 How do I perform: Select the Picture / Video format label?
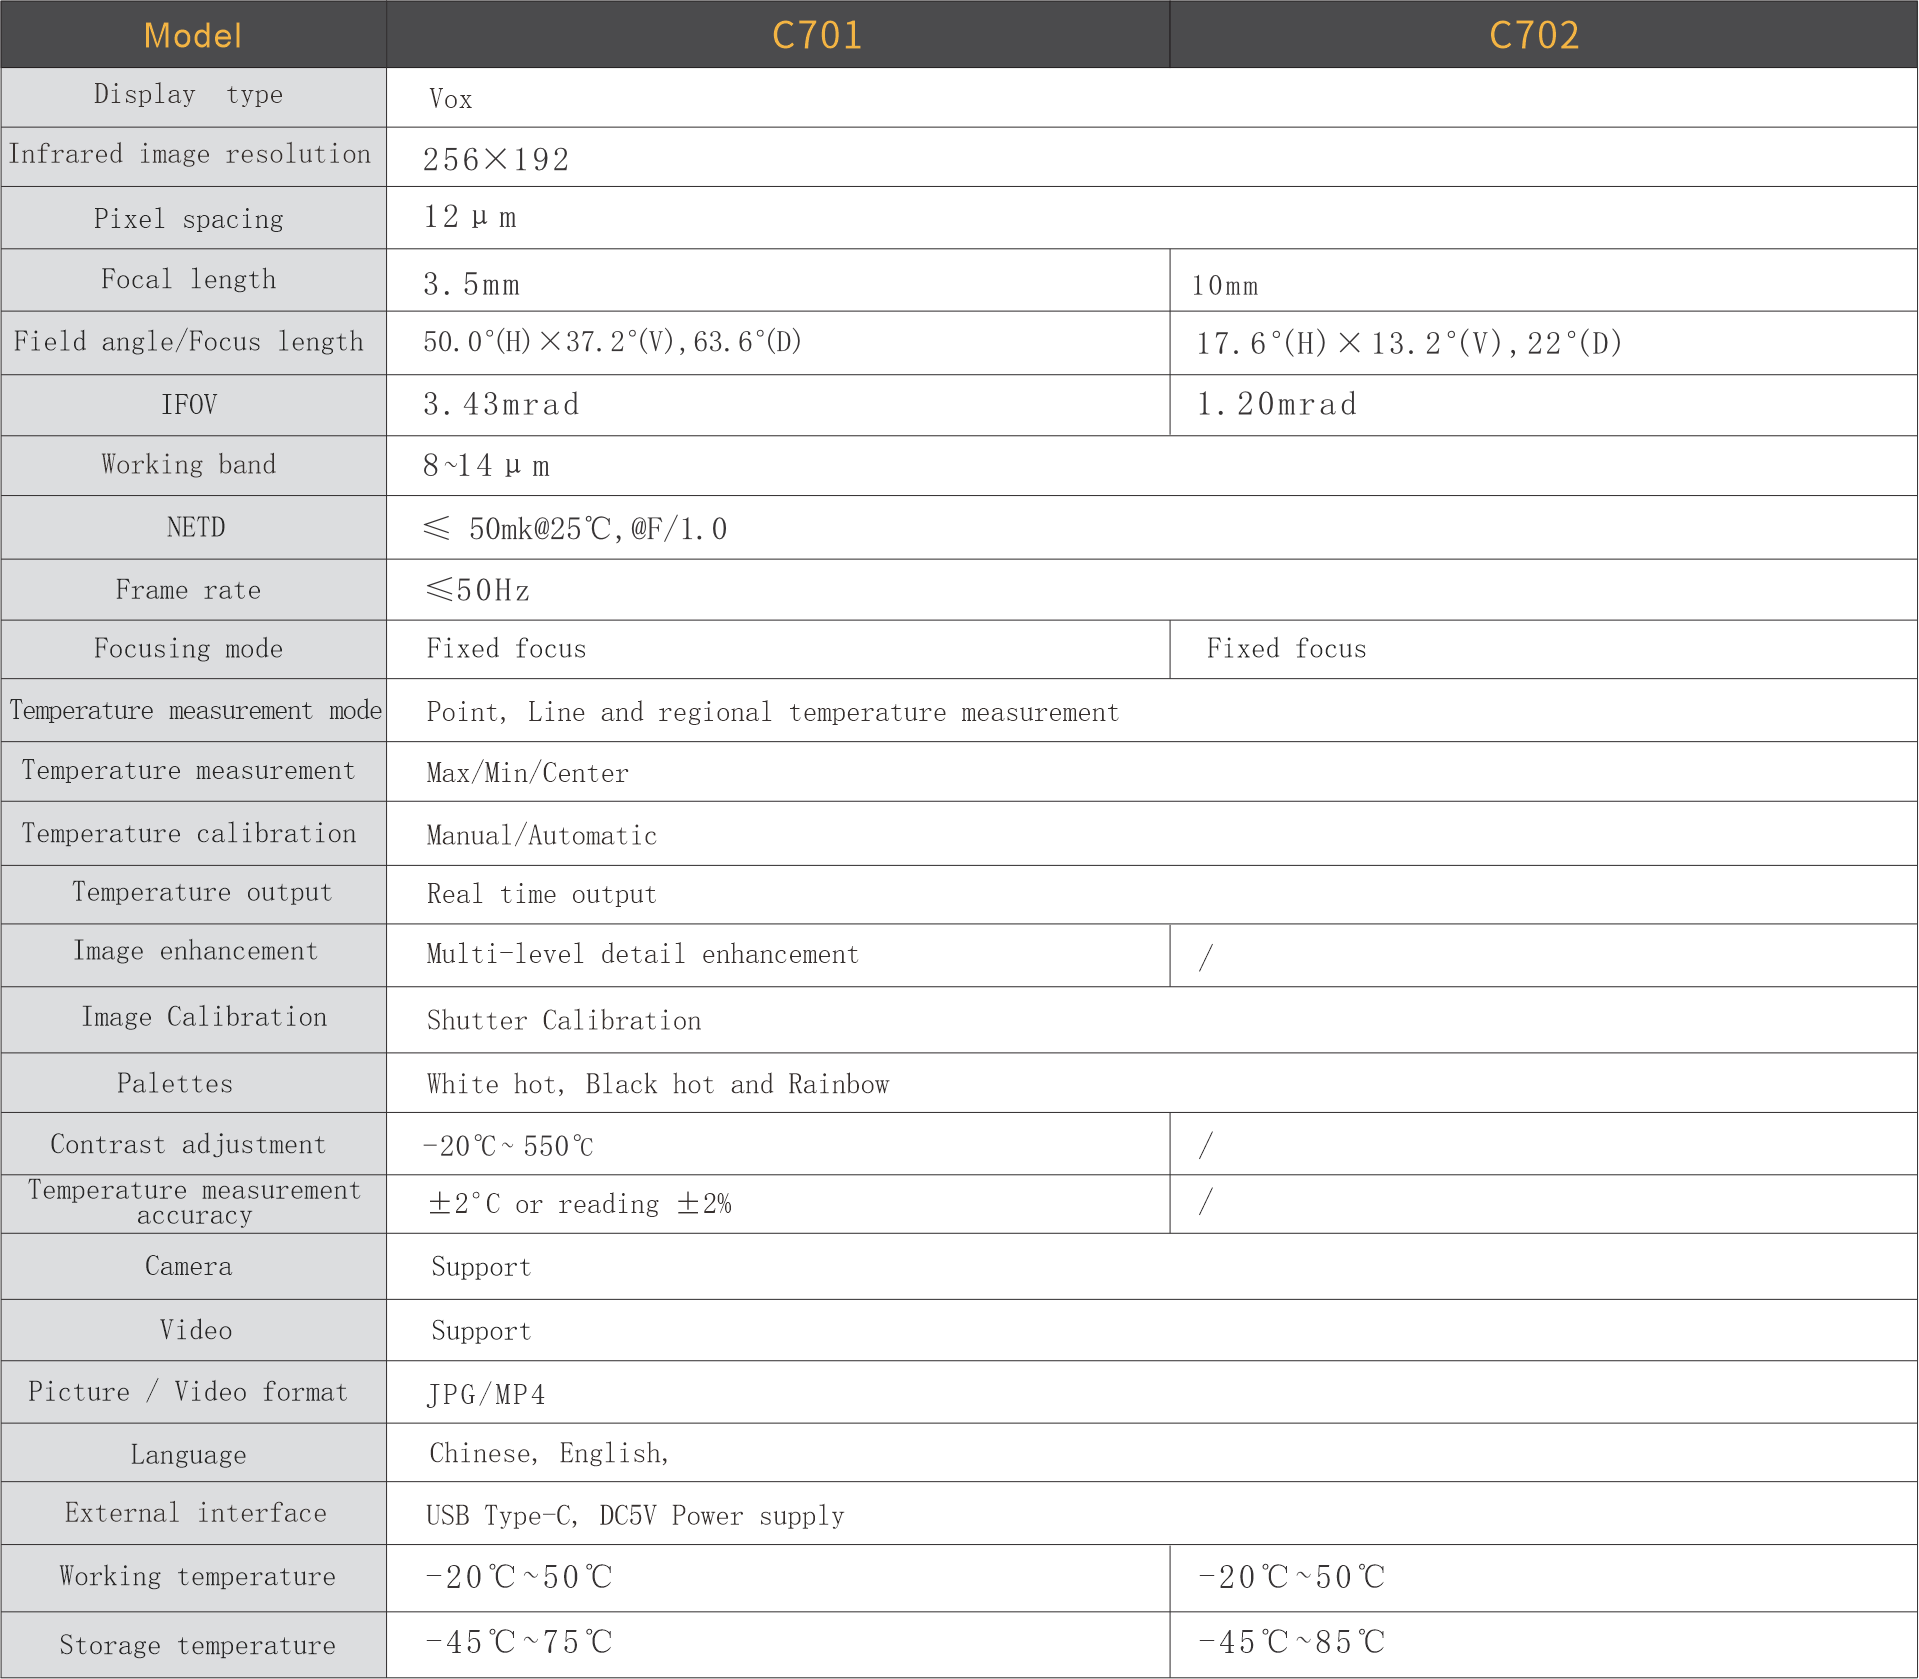pyautogui.click(x=188, y=1392)
